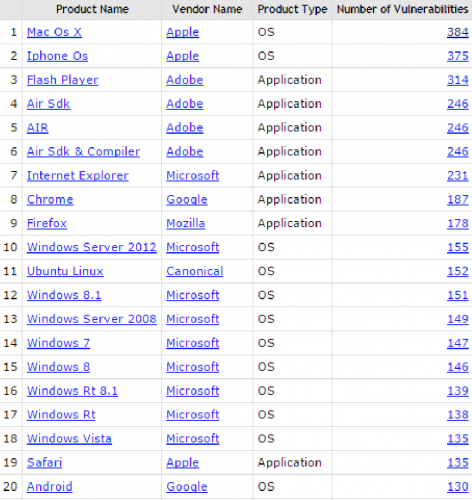This screenshot has width=472, height=500.
Task: Open the Windows Vista product link
Action: [69, 439]
